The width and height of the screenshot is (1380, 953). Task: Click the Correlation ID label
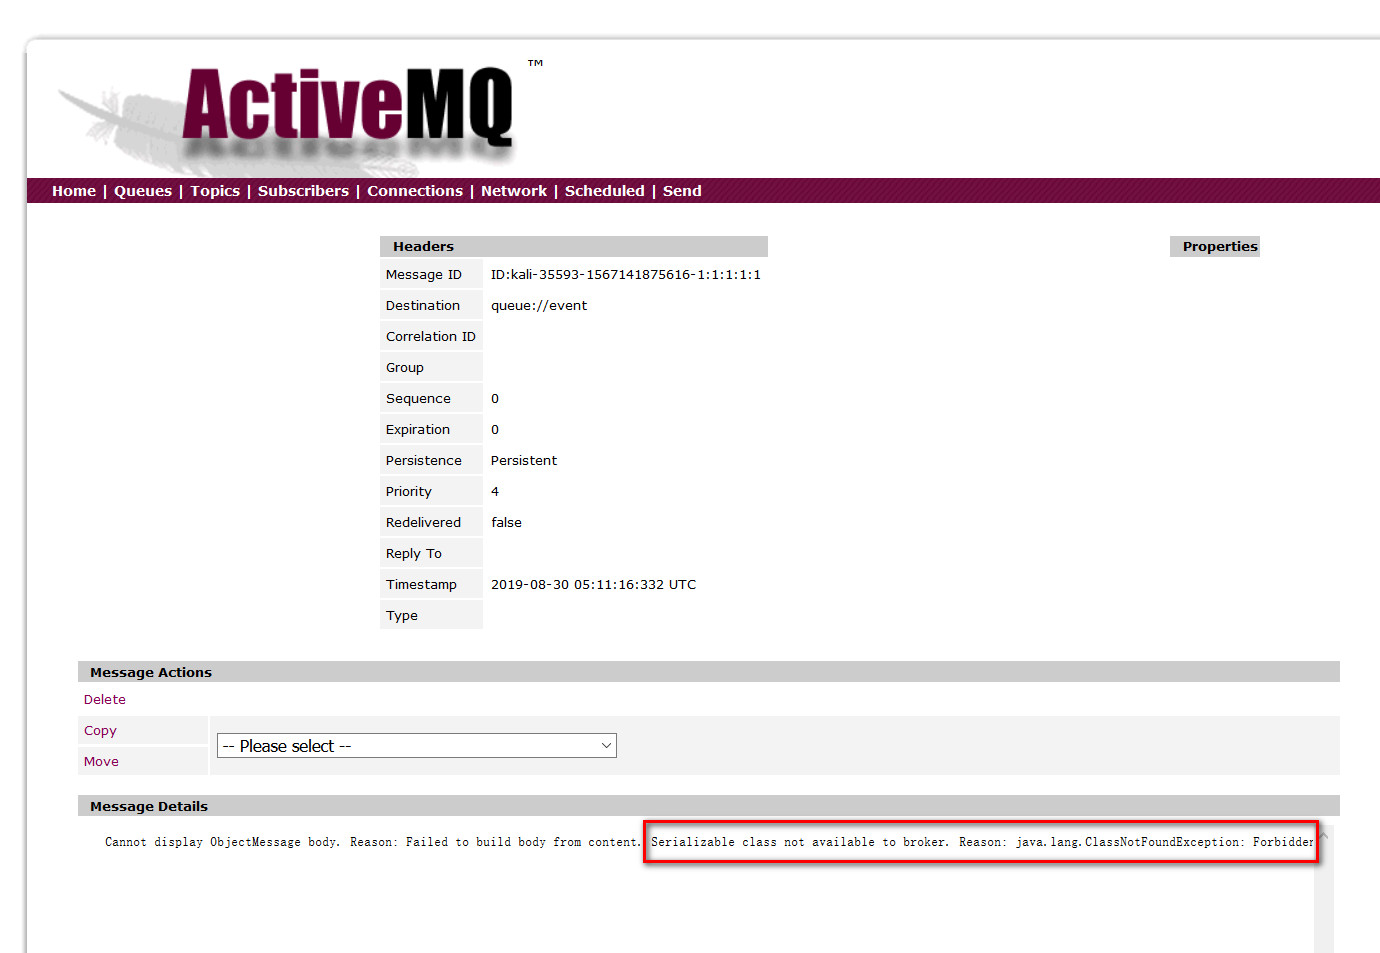431,337
